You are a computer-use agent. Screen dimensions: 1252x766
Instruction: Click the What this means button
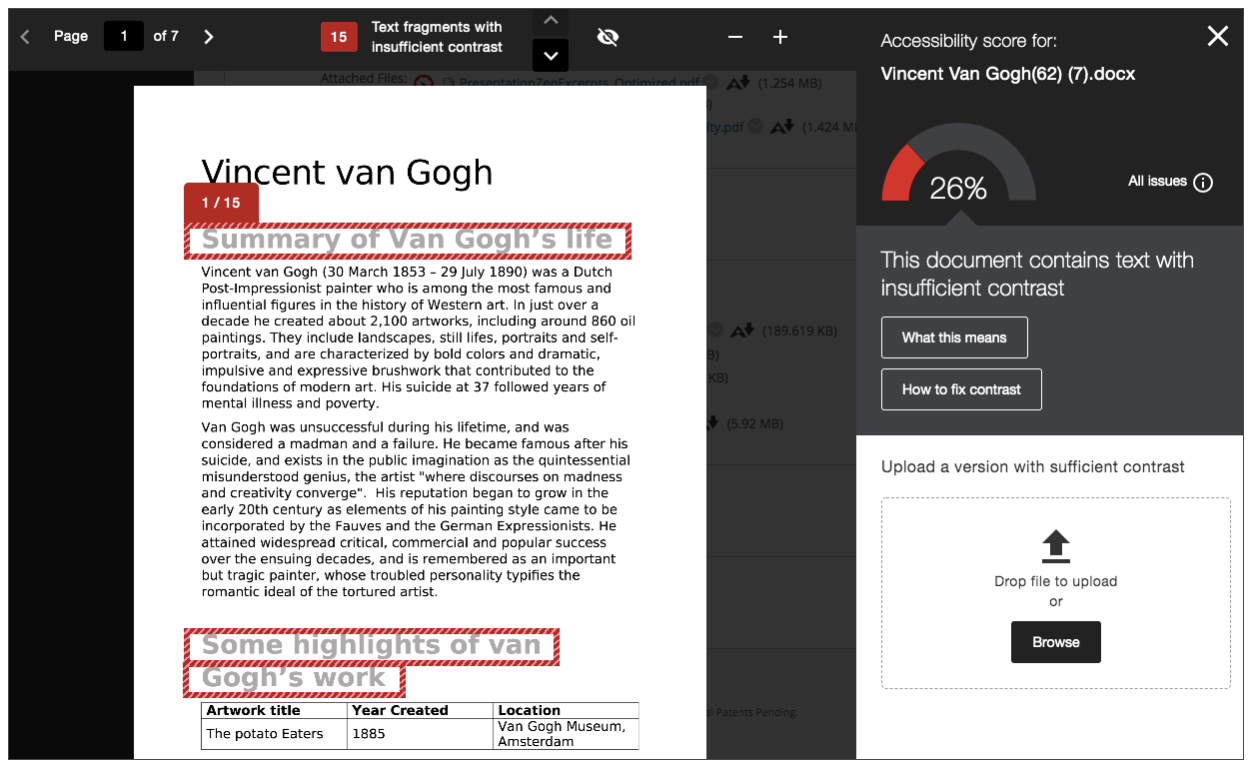point(954,338)
